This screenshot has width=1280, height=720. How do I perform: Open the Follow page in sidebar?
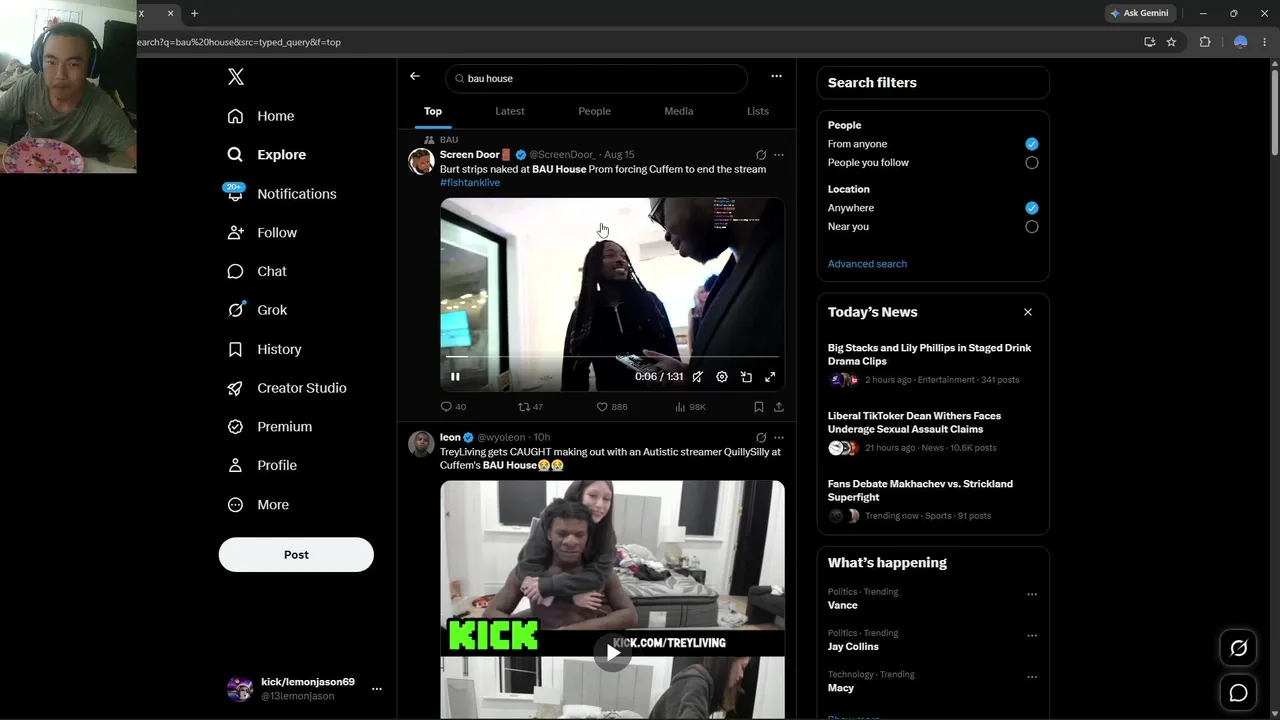point(262,233)
